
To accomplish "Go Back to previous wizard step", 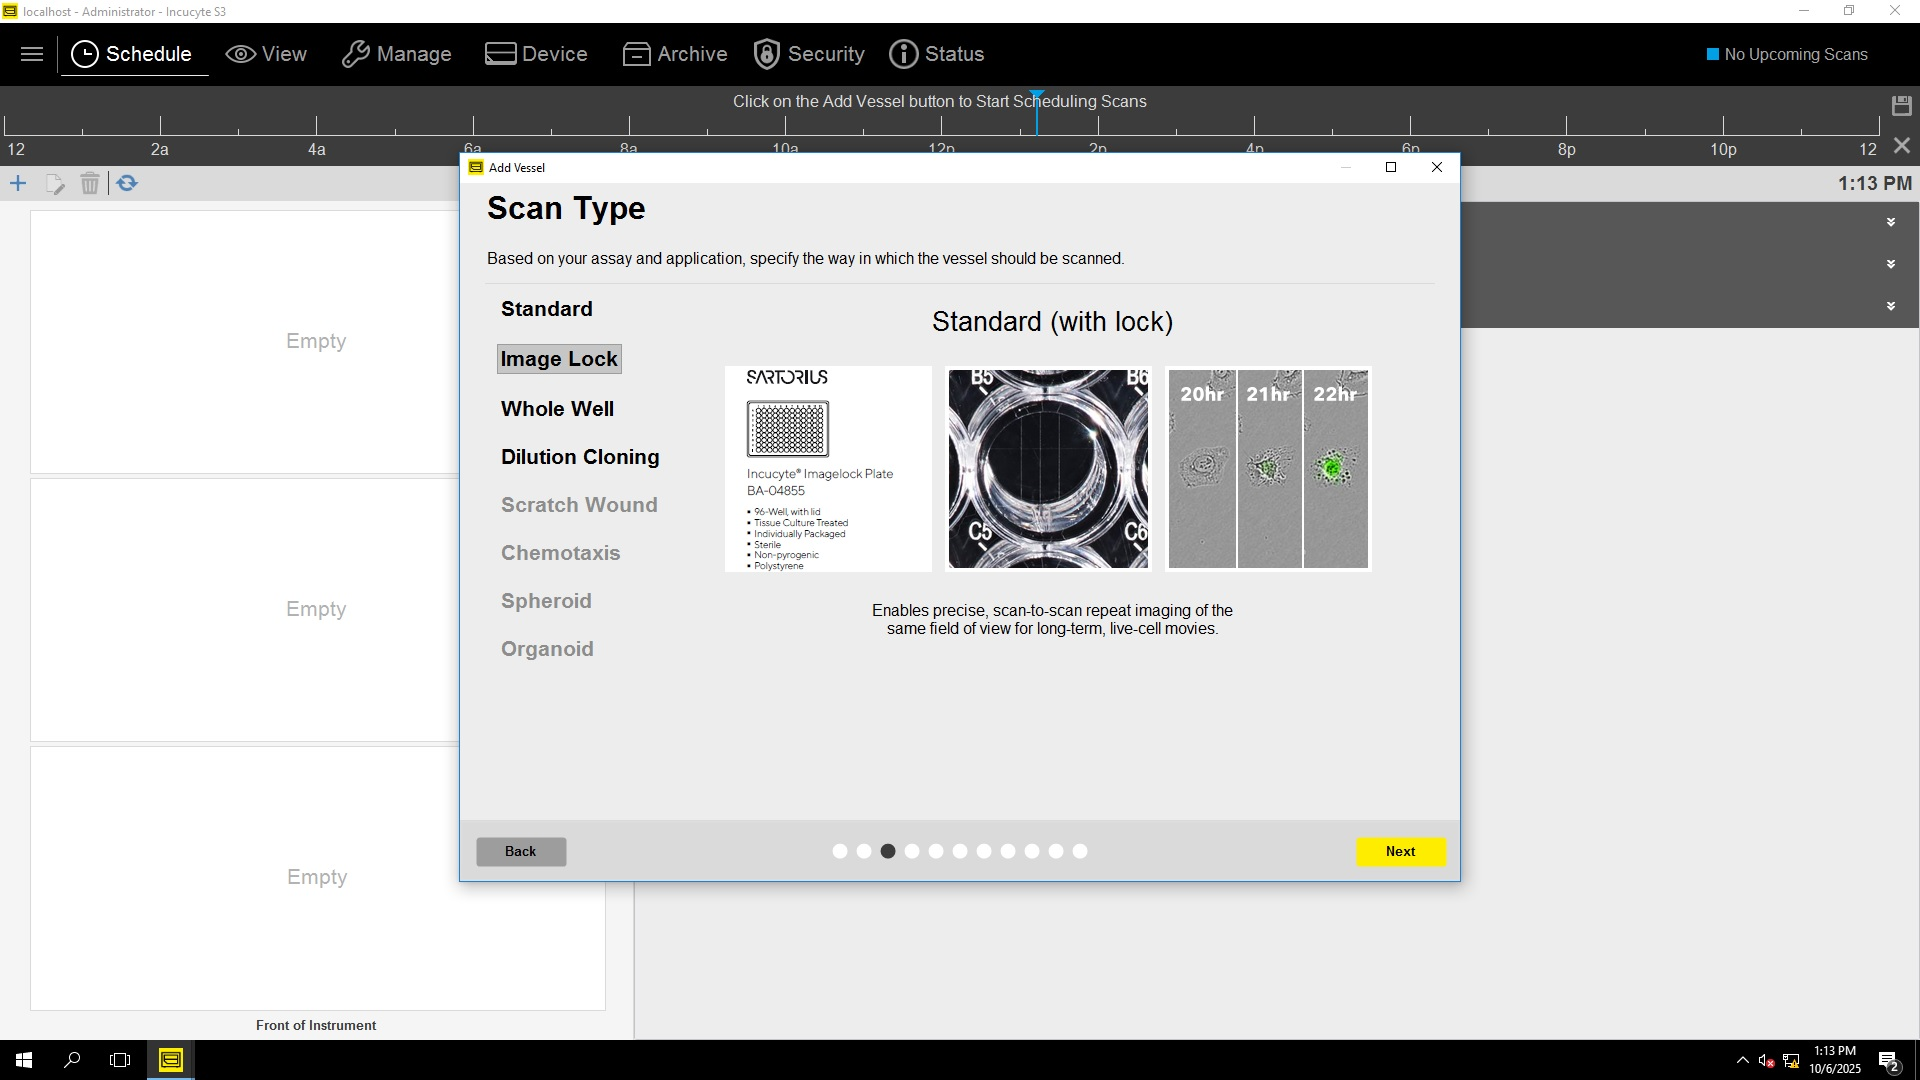I will [520, 852].
